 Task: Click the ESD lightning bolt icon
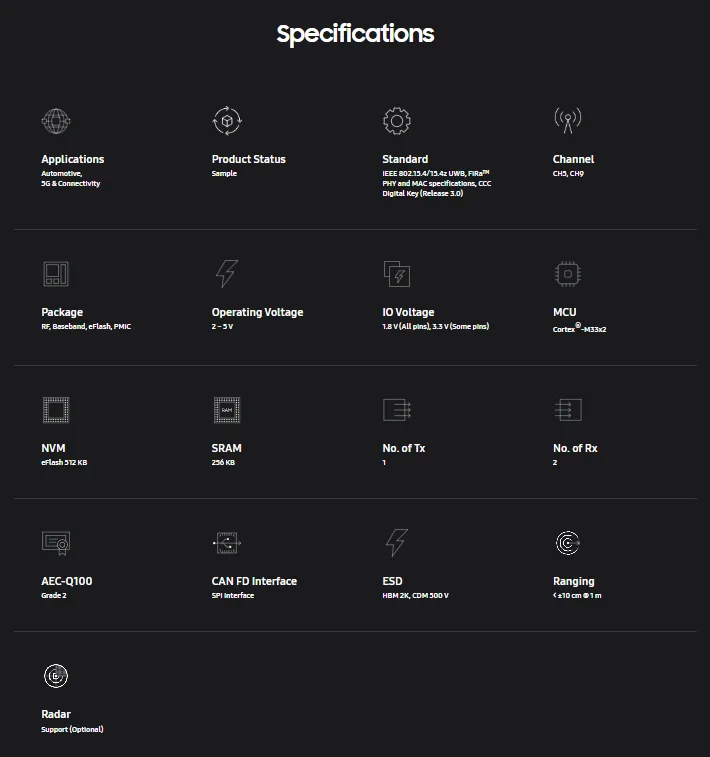pos(397,543)
